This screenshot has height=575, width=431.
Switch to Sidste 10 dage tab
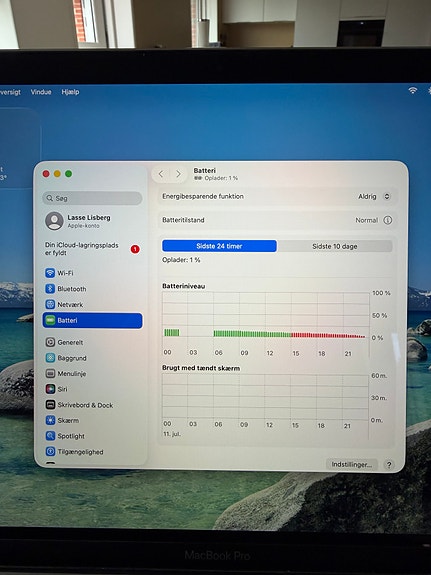click(x=335, y=246)
